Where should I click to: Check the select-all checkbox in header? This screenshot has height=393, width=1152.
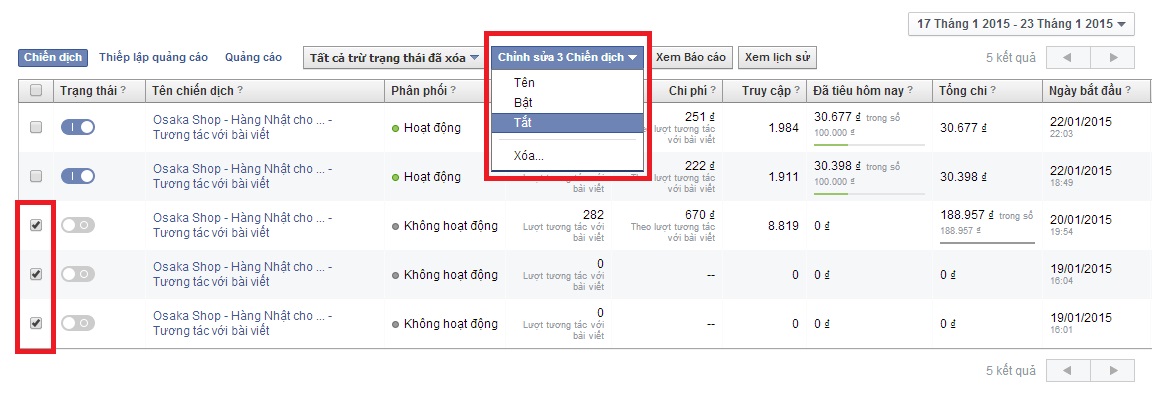(x=36, y=90)
